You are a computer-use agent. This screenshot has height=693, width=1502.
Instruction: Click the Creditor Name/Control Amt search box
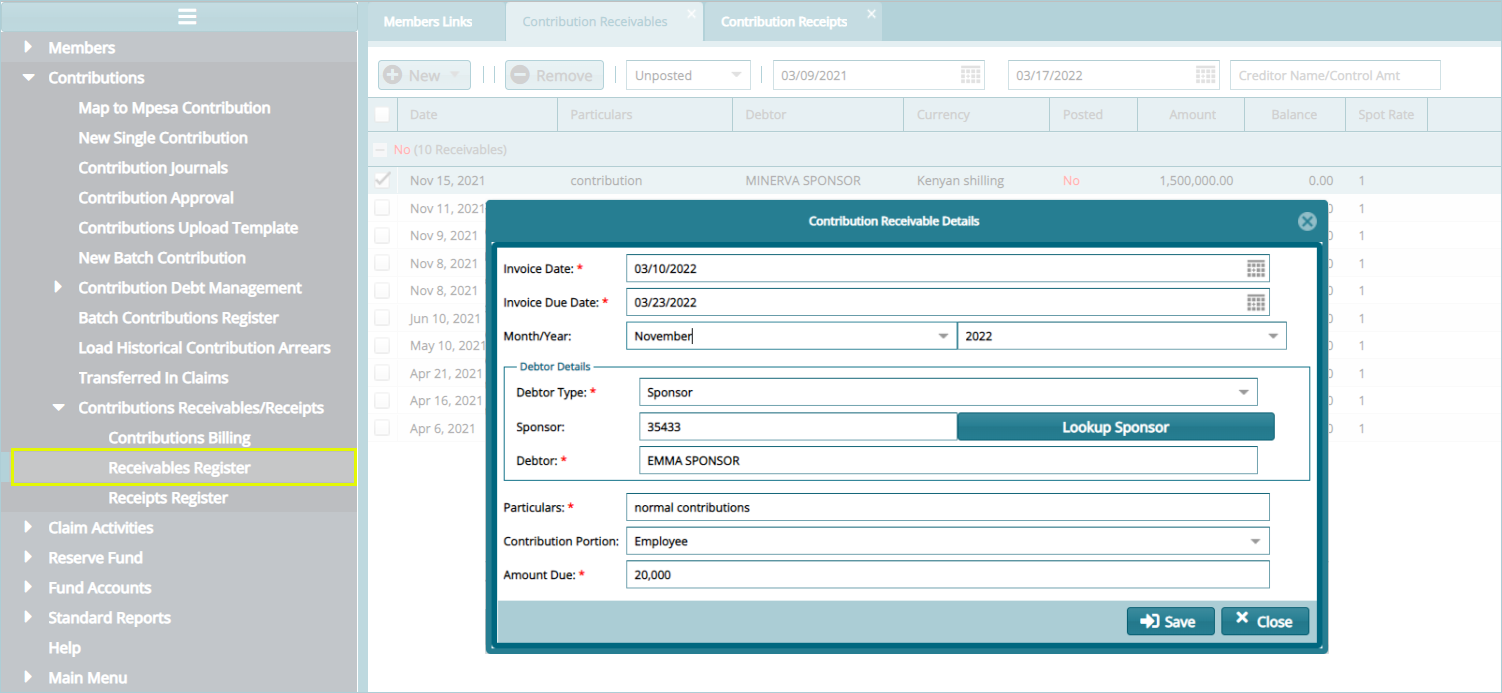tap(1335, 75)
